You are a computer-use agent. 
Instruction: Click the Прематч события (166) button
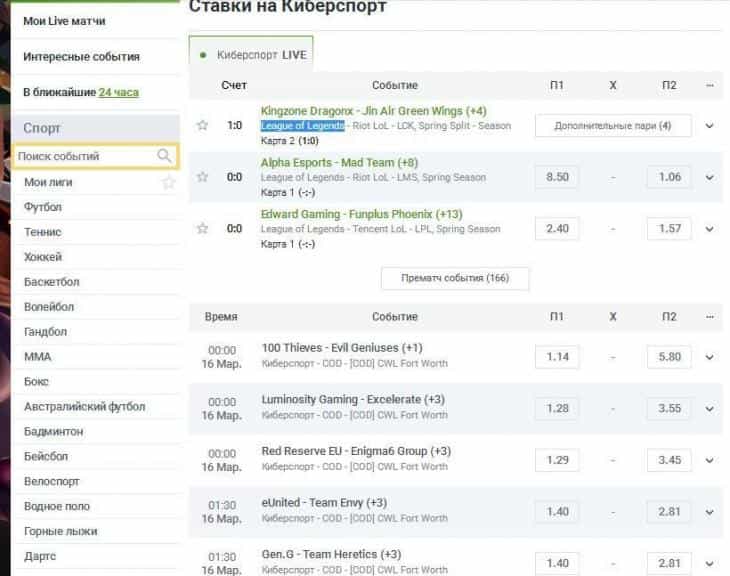(455, 277)
